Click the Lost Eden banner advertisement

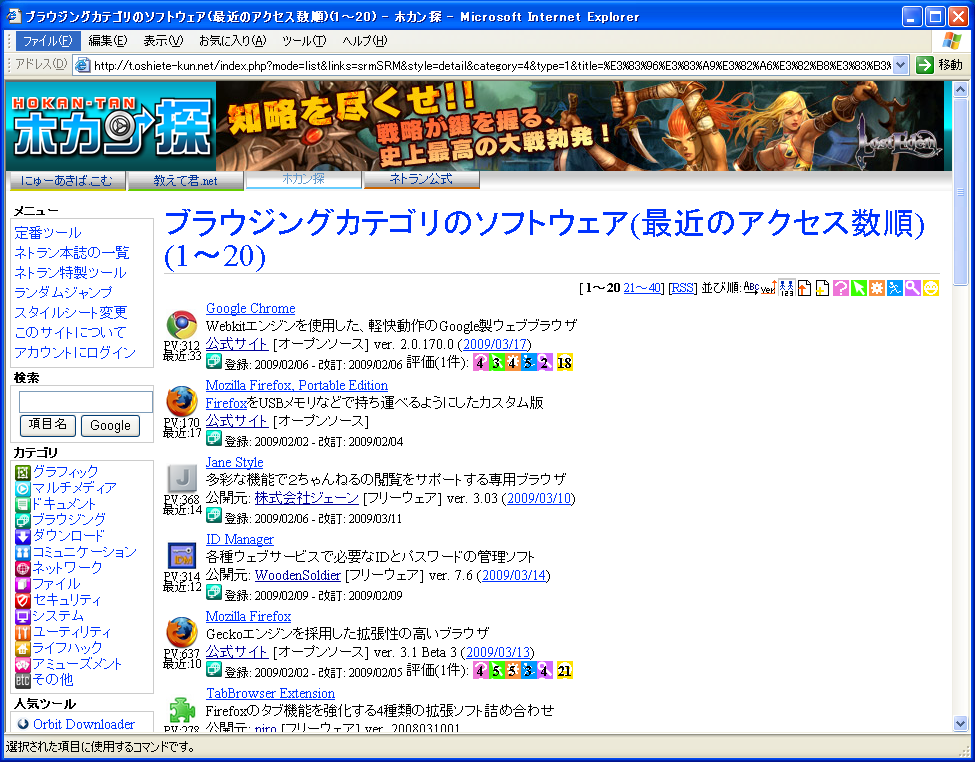(580, 126)
